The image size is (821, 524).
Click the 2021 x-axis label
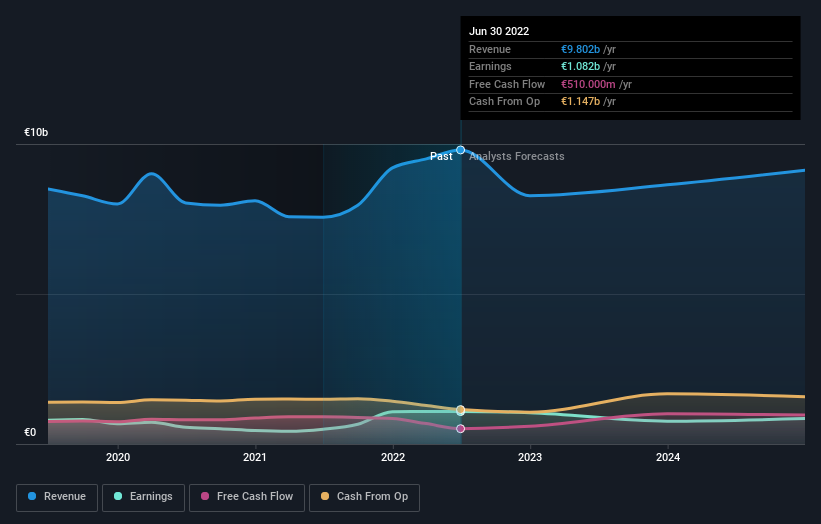click(x=255, y=458)
